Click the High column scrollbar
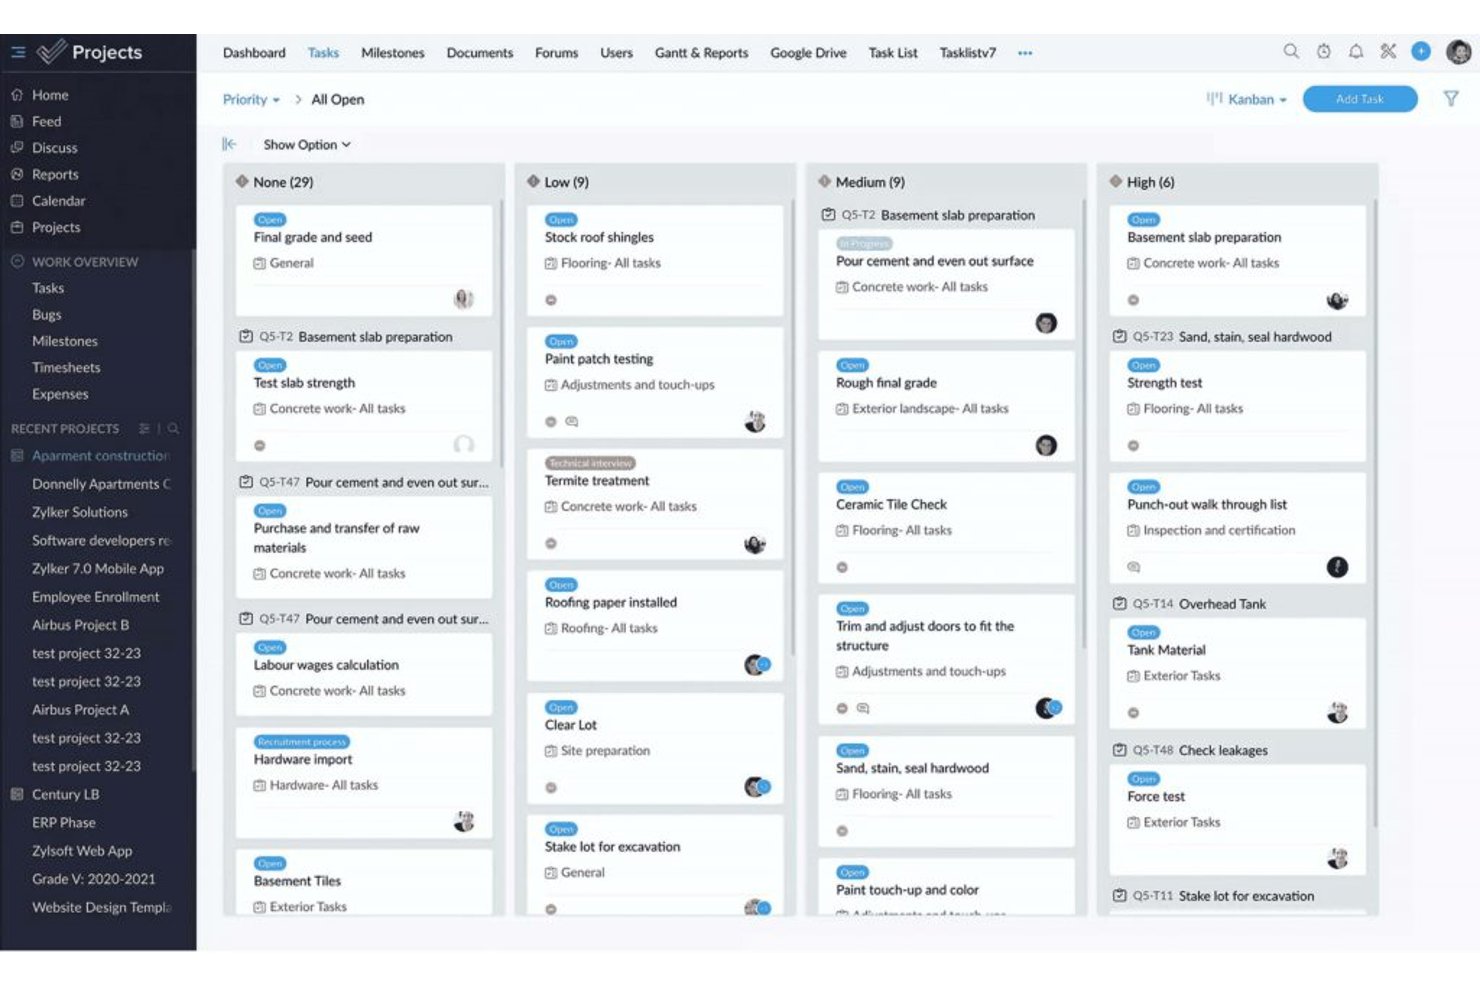 (x=1375, y=512)
